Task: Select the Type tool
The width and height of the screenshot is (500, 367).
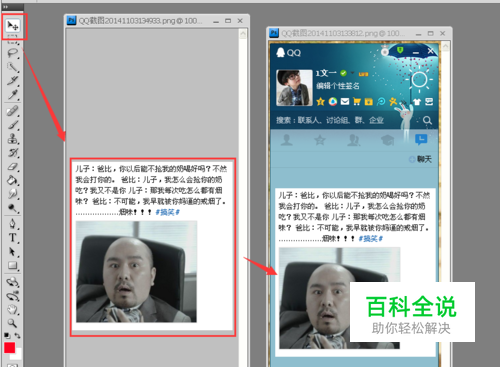Action: (x=13, y=238)
